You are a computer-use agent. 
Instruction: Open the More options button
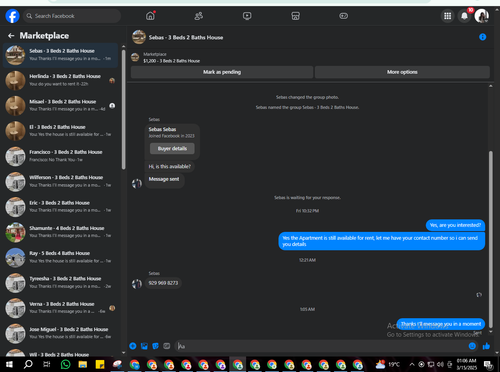(x=402, y=72)
